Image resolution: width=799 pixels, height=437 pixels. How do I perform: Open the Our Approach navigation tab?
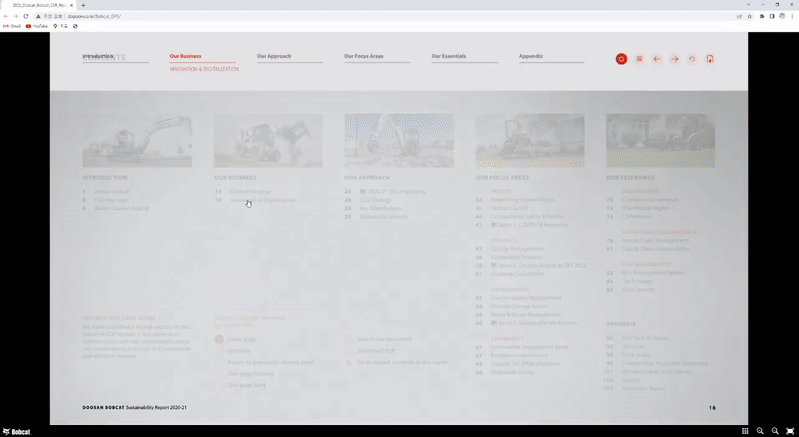click(274, 56)
